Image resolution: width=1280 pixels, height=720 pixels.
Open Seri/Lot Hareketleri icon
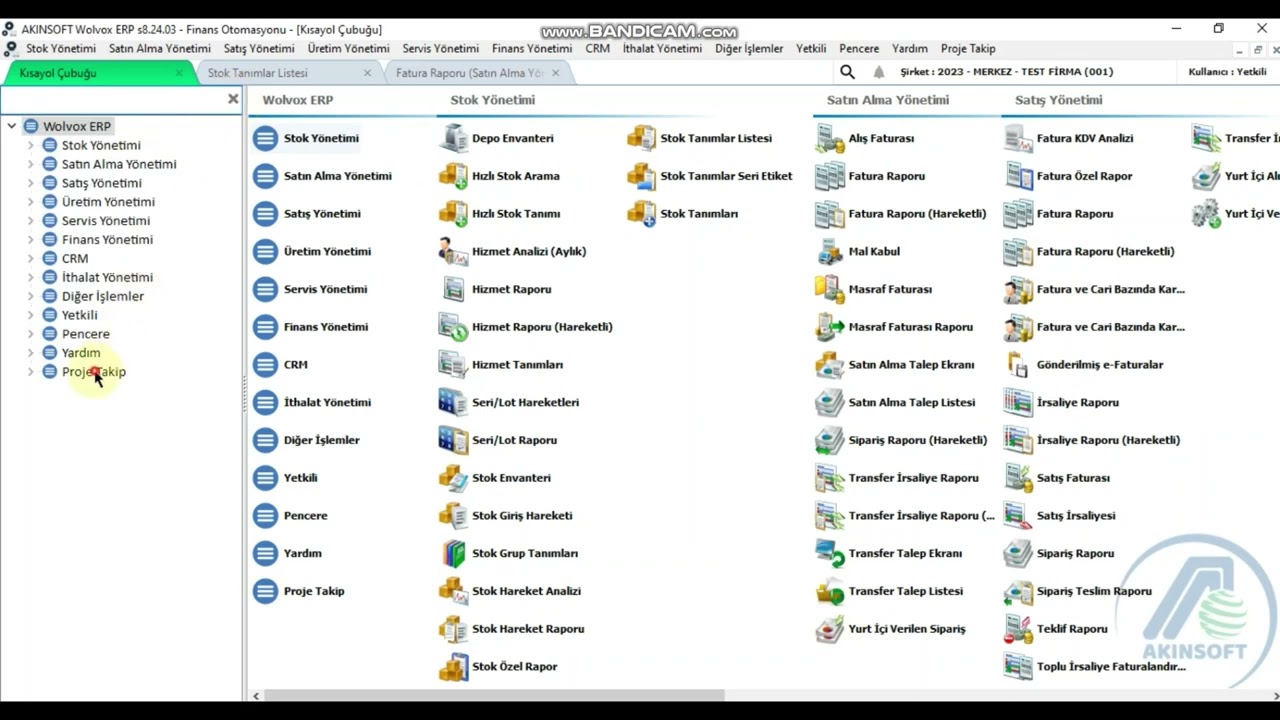tap(454, 402)
